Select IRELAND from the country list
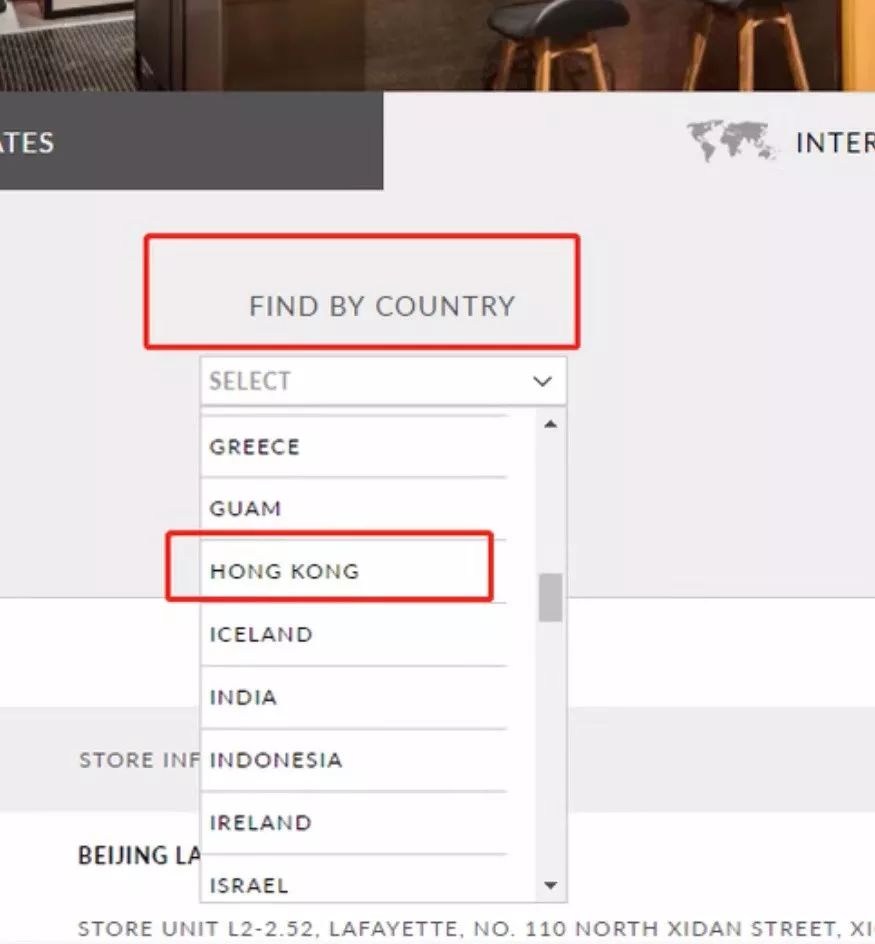 click(x=261, y=822)
